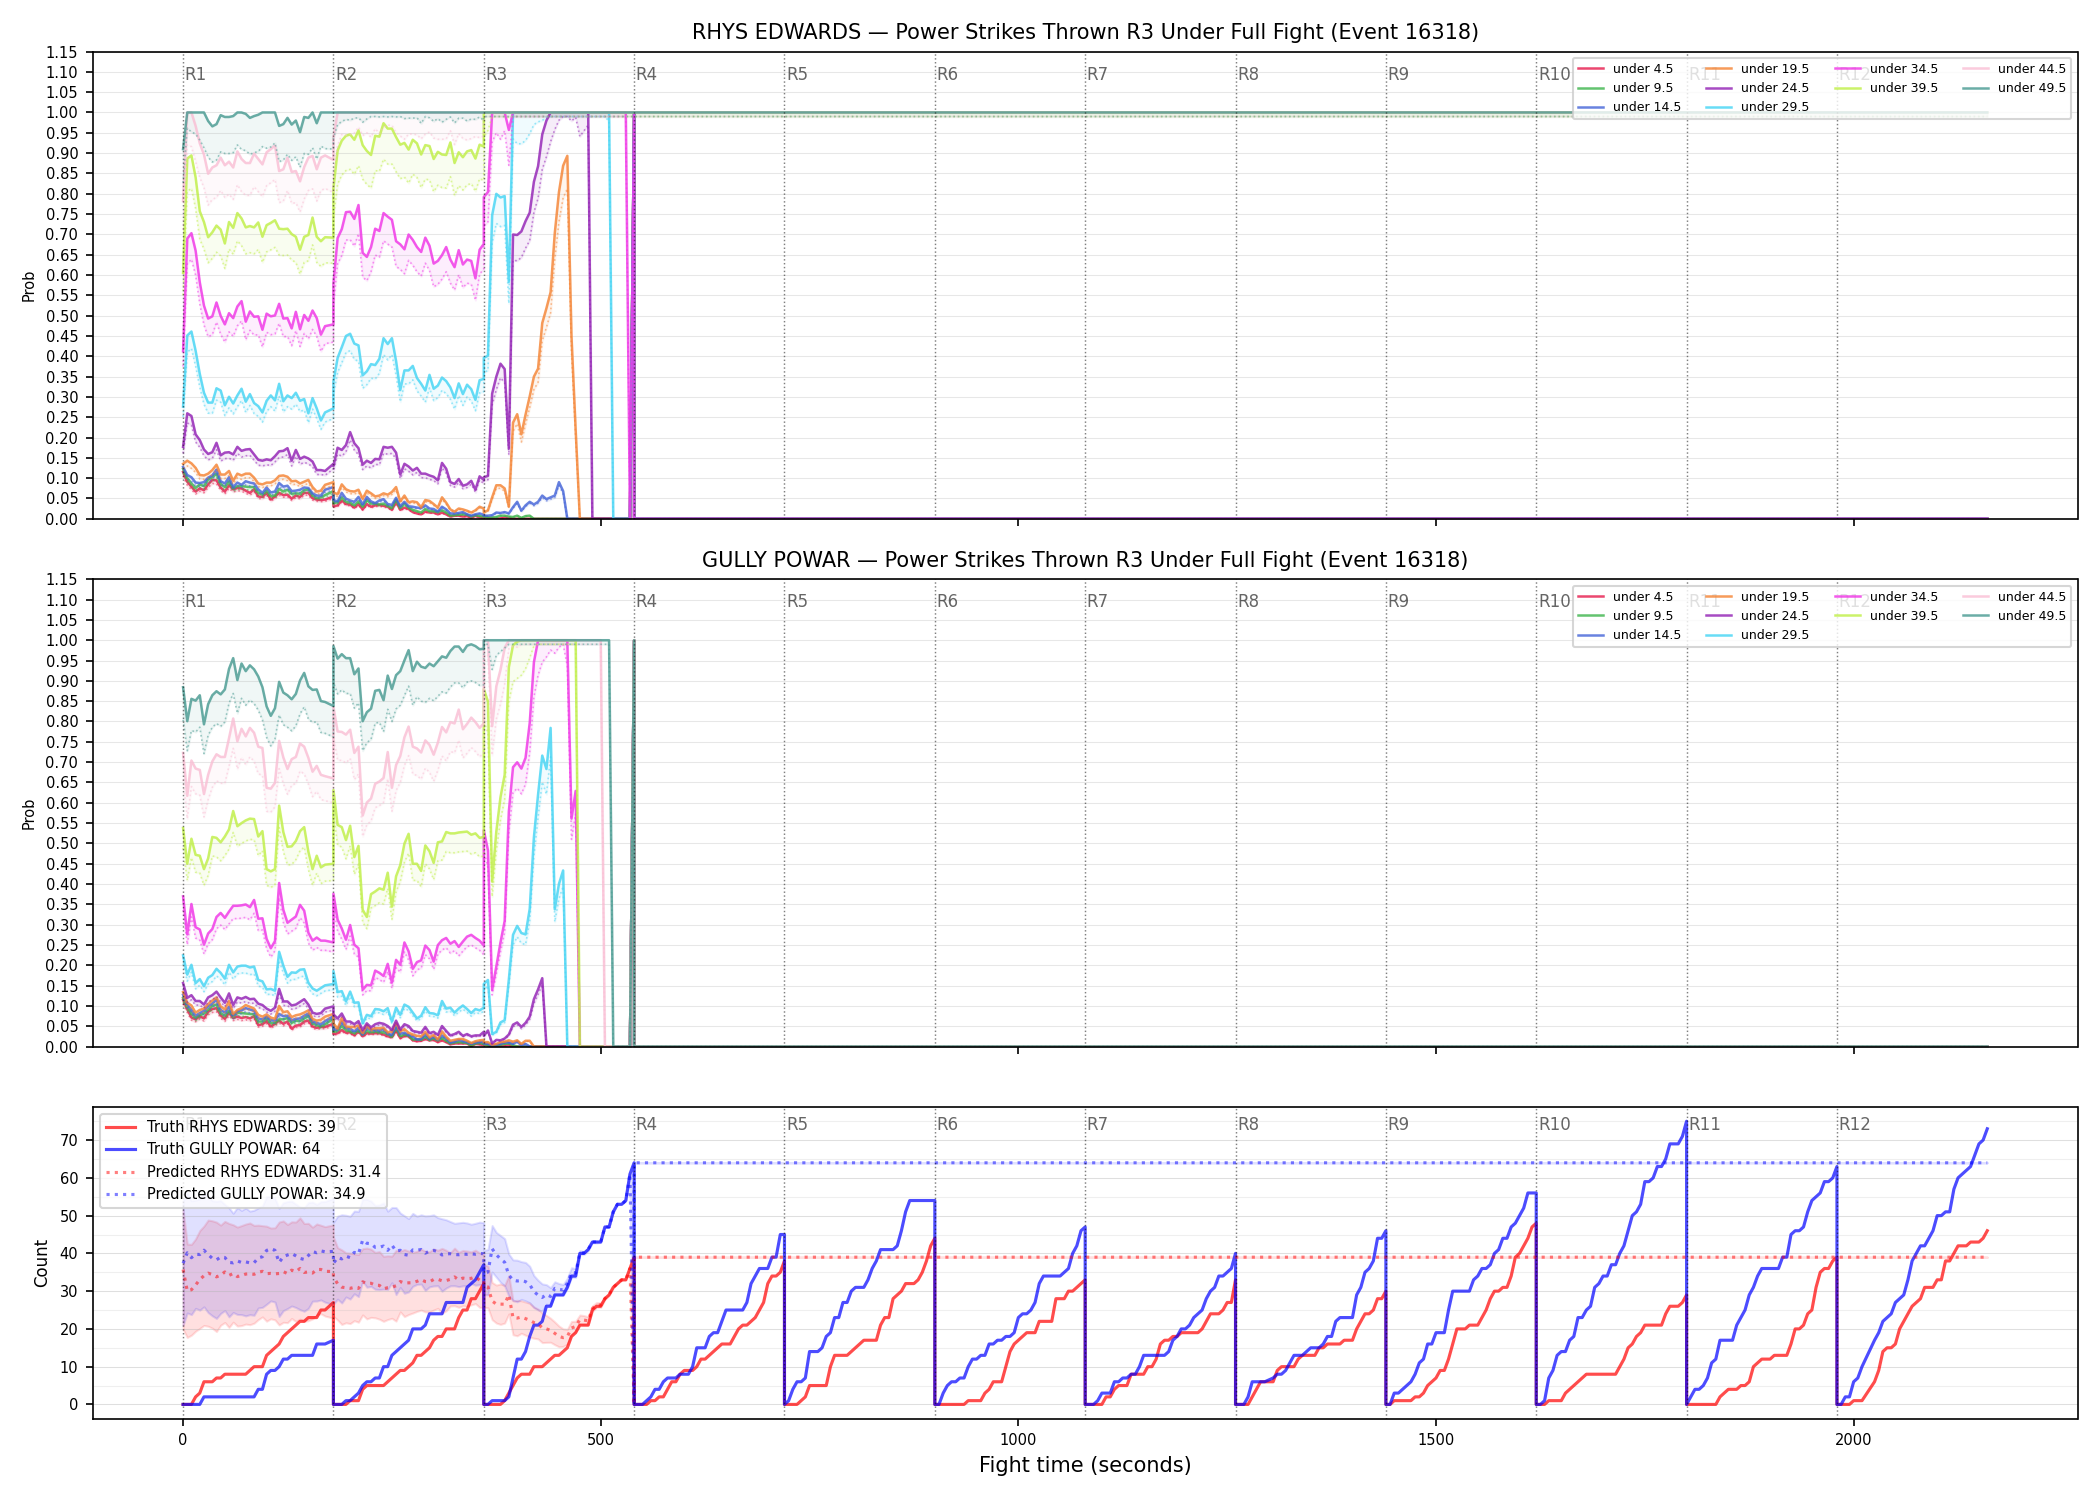Click the 'under 4.5' legend entry in top chart
The image size is (2100, 1500).
pyautogui.click(x=1626, y=69)
